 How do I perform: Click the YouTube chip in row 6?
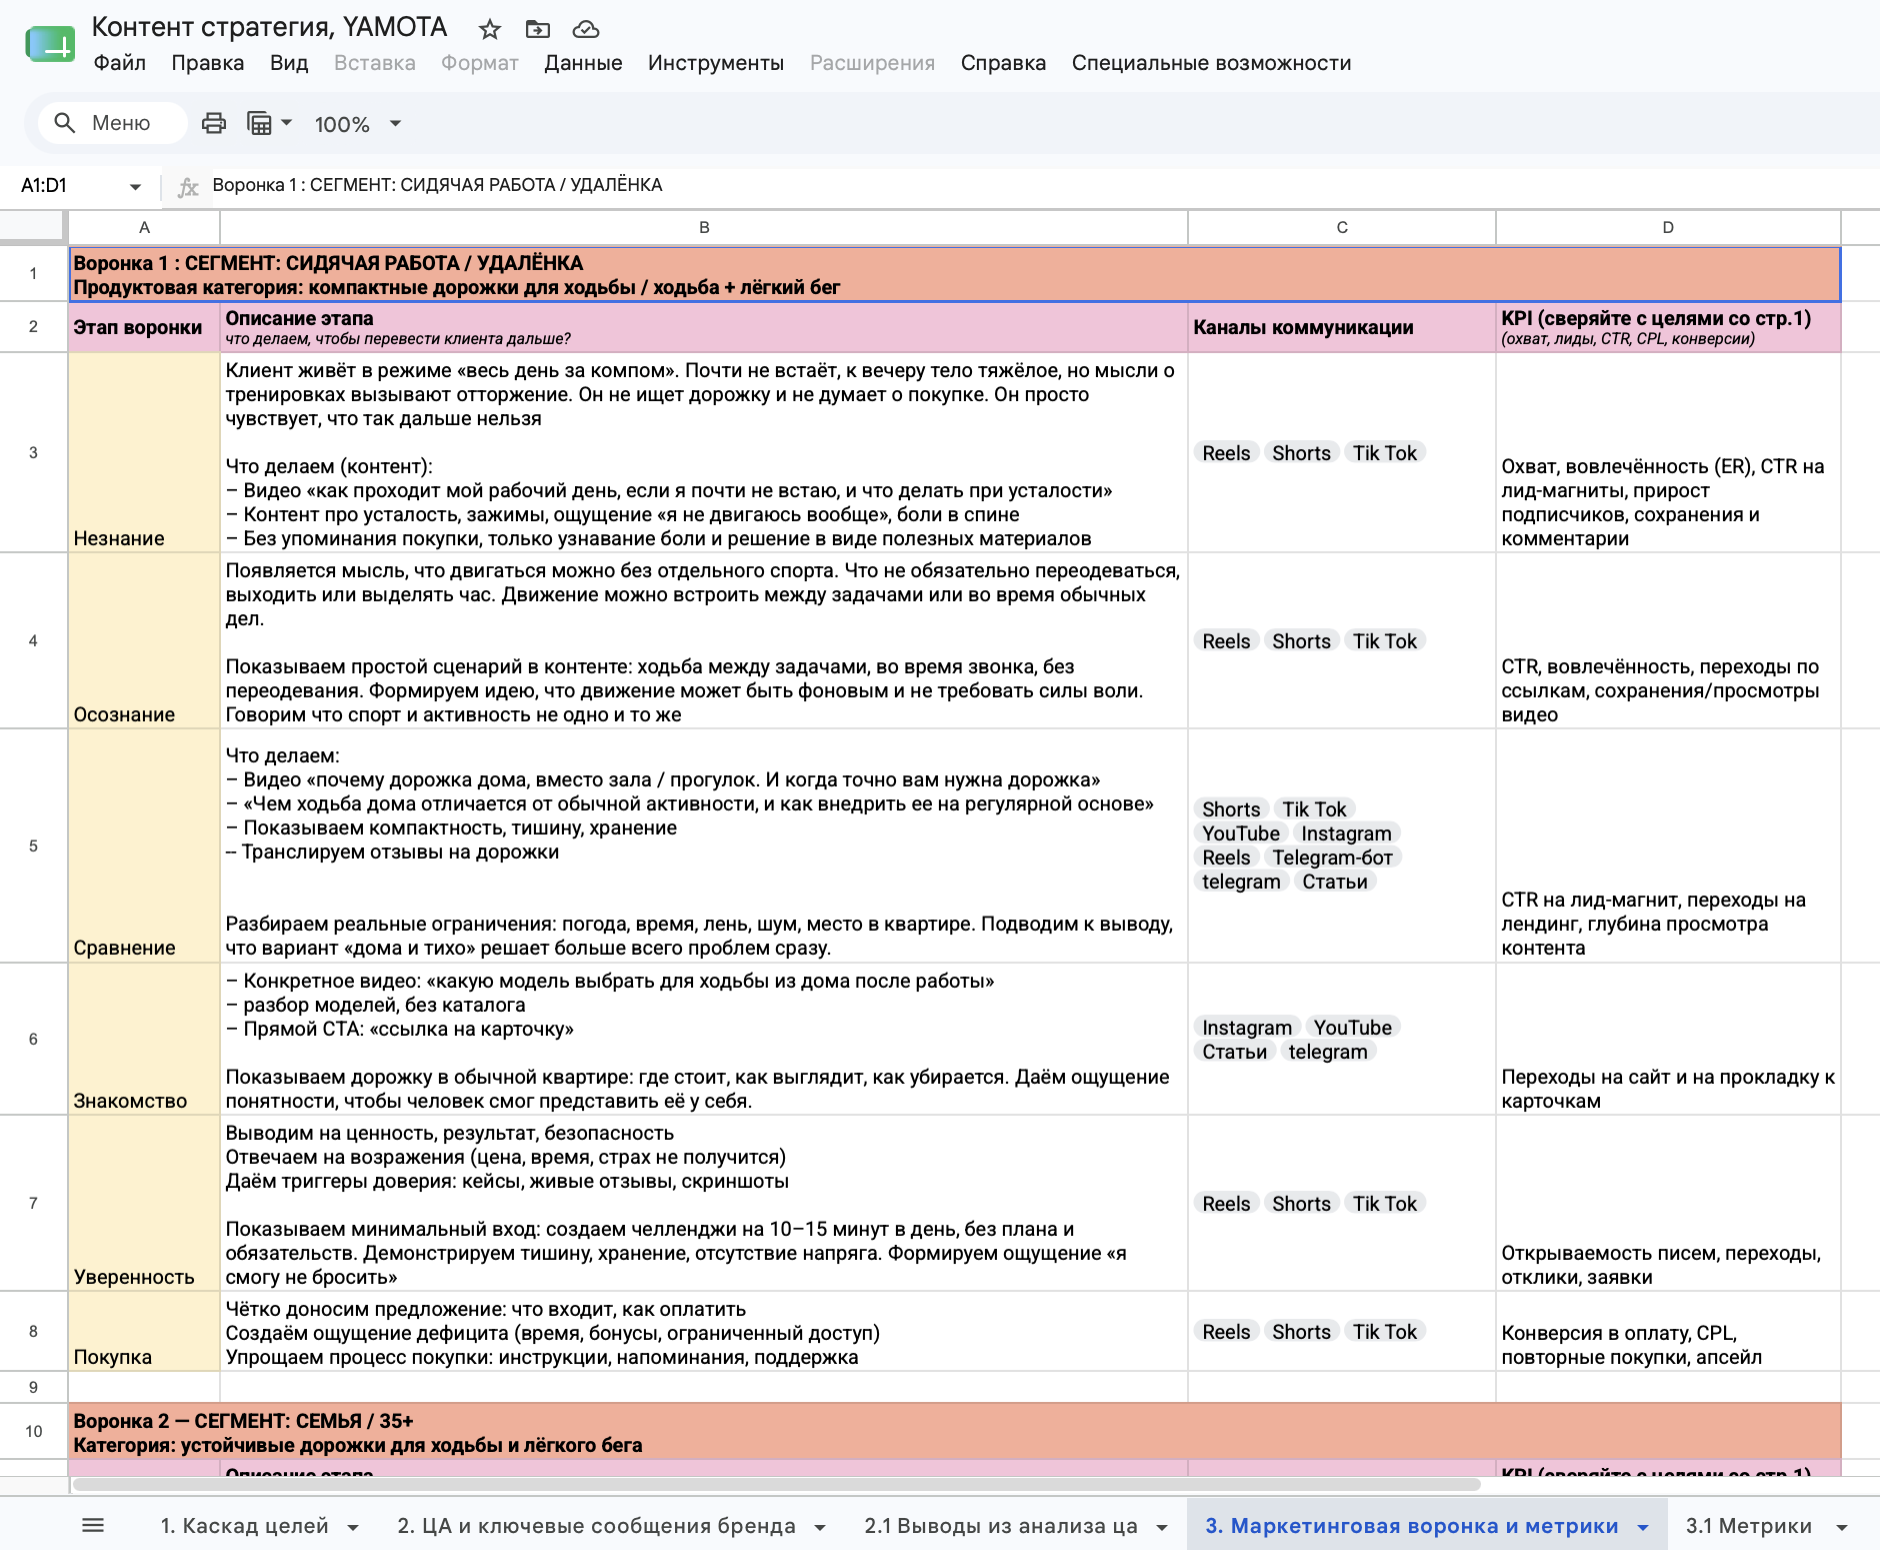point(1352,1027)
